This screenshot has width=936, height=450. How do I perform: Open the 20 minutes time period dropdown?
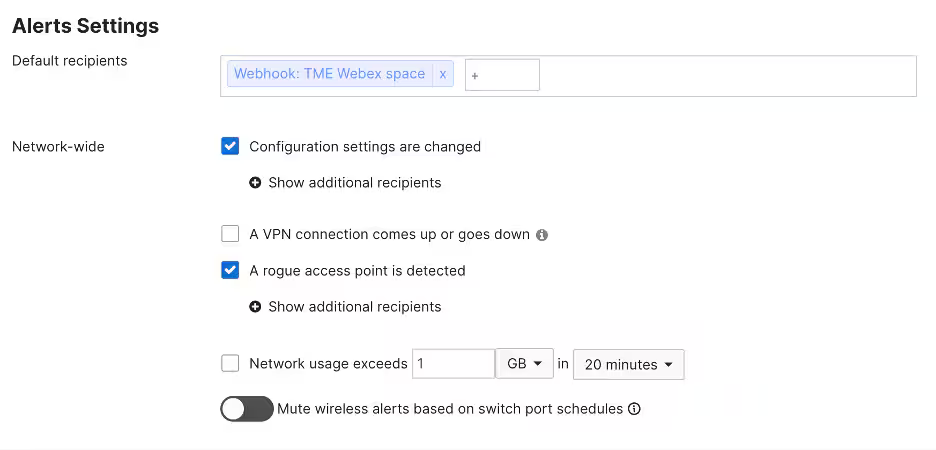tap(629, 364)
